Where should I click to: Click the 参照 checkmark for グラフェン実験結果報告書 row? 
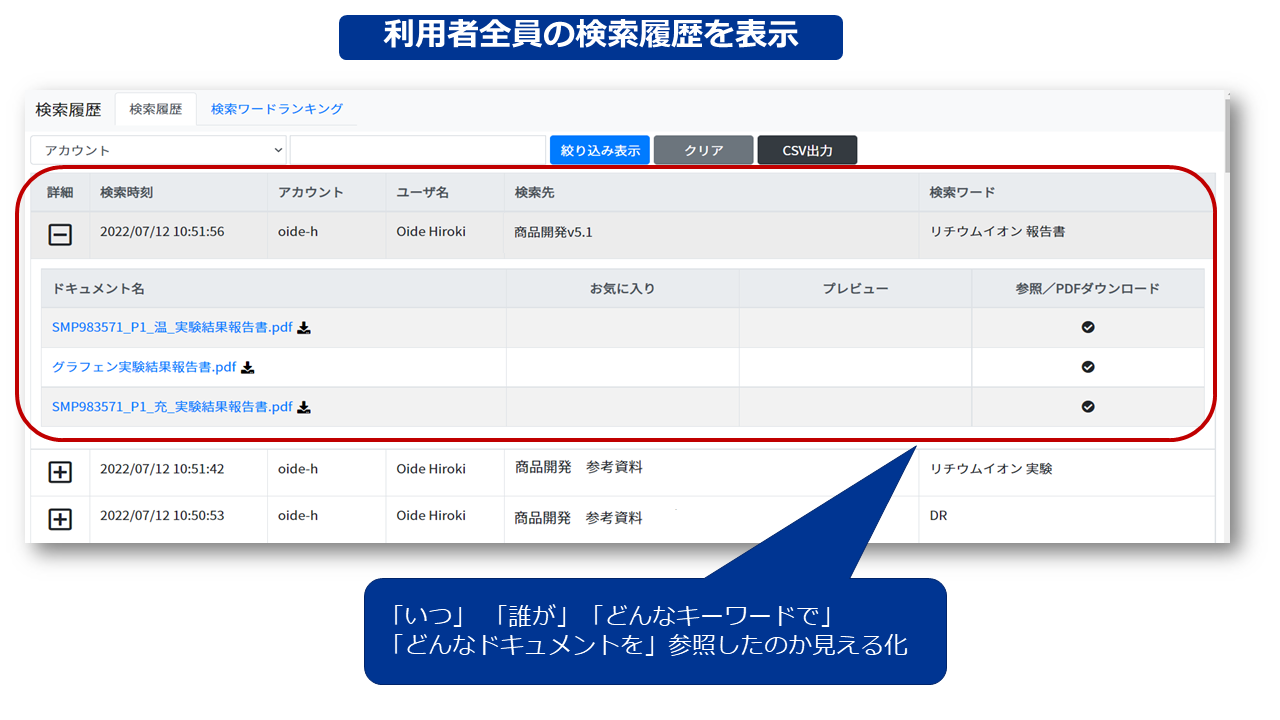[1087, 367]
